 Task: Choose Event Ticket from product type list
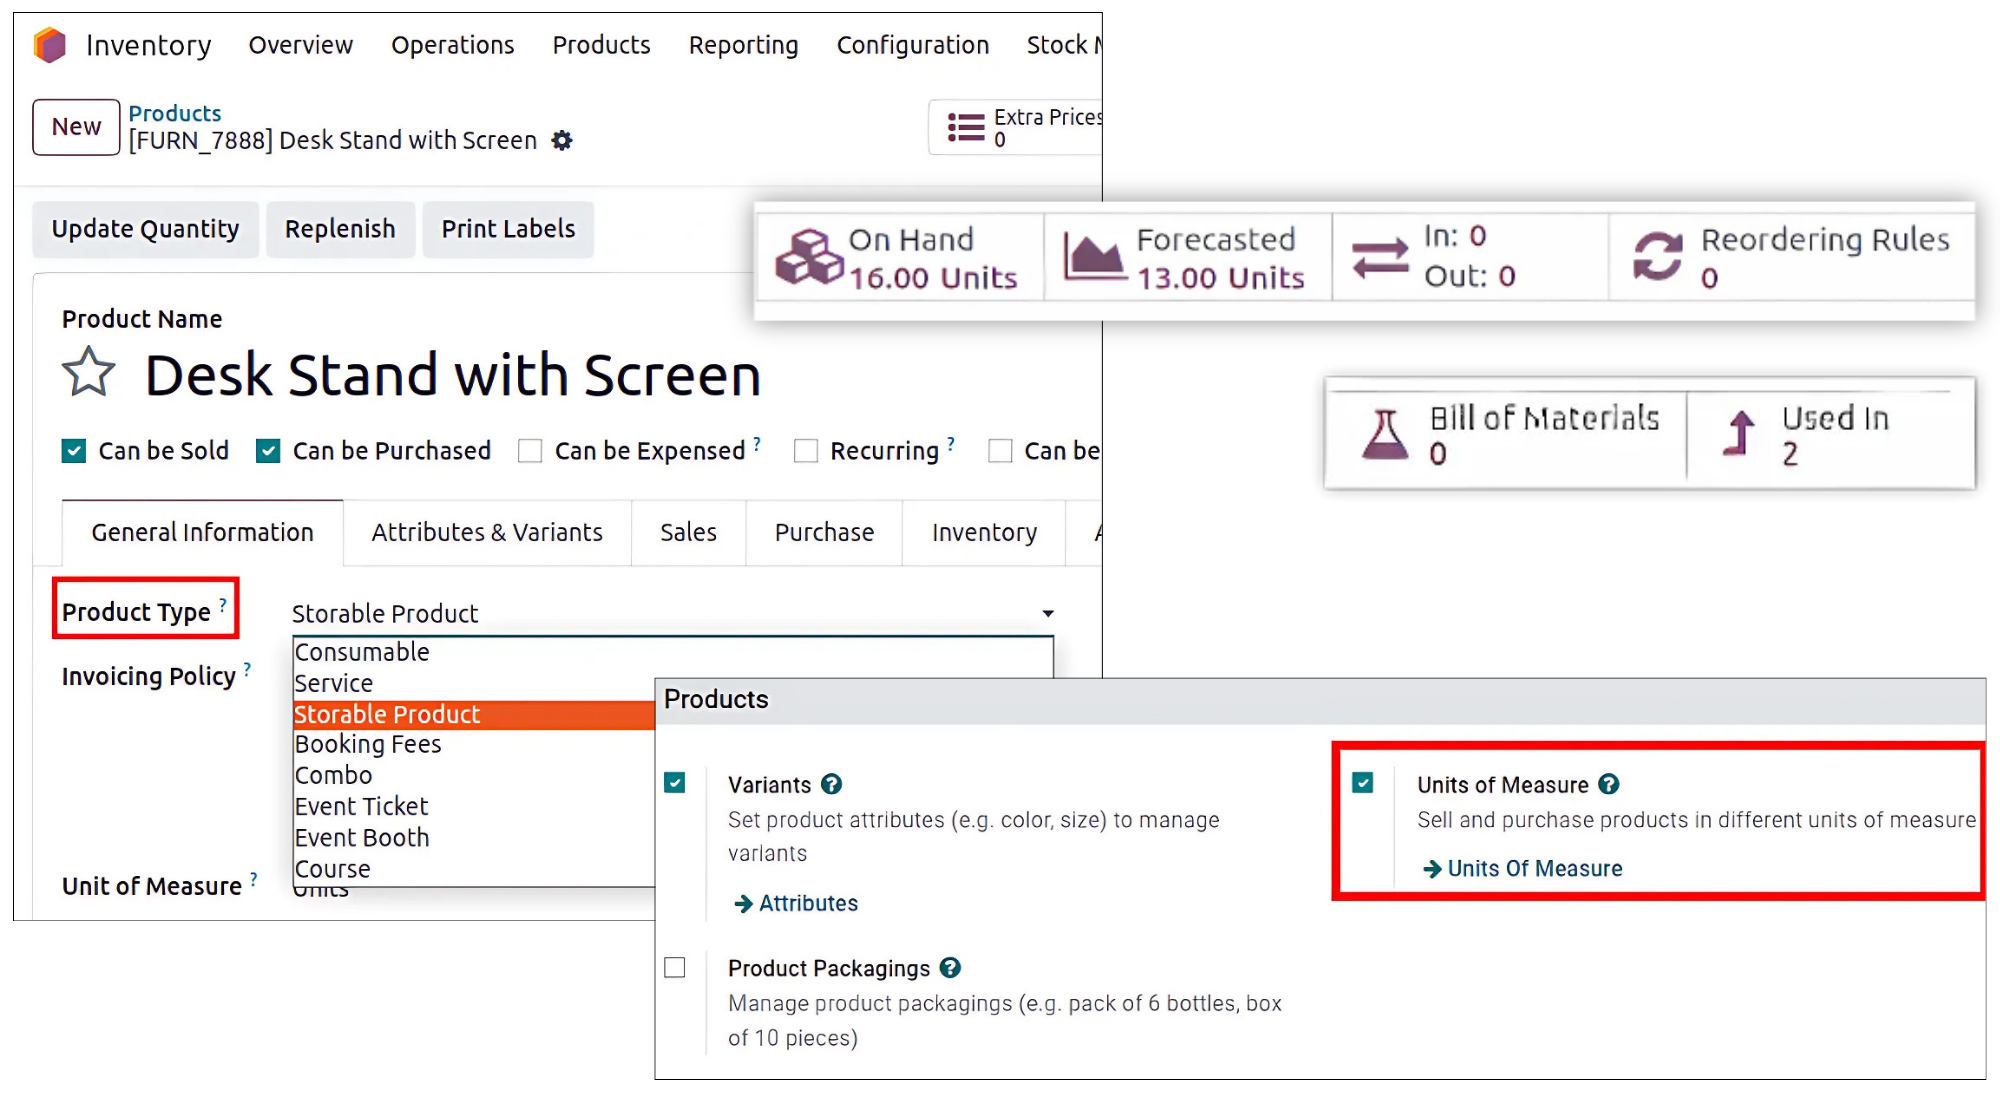pos(361,806)
